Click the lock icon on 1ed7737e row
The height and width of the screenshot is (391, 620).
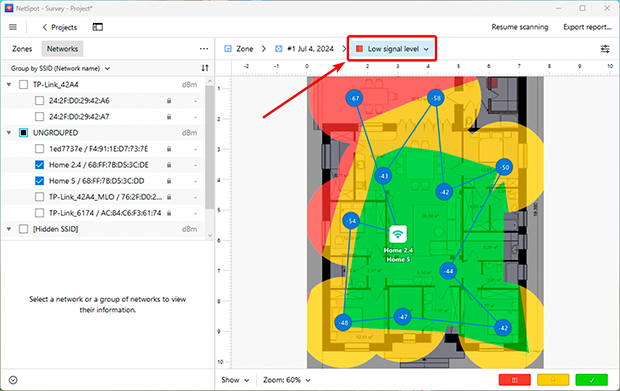[x=169, y=149]
